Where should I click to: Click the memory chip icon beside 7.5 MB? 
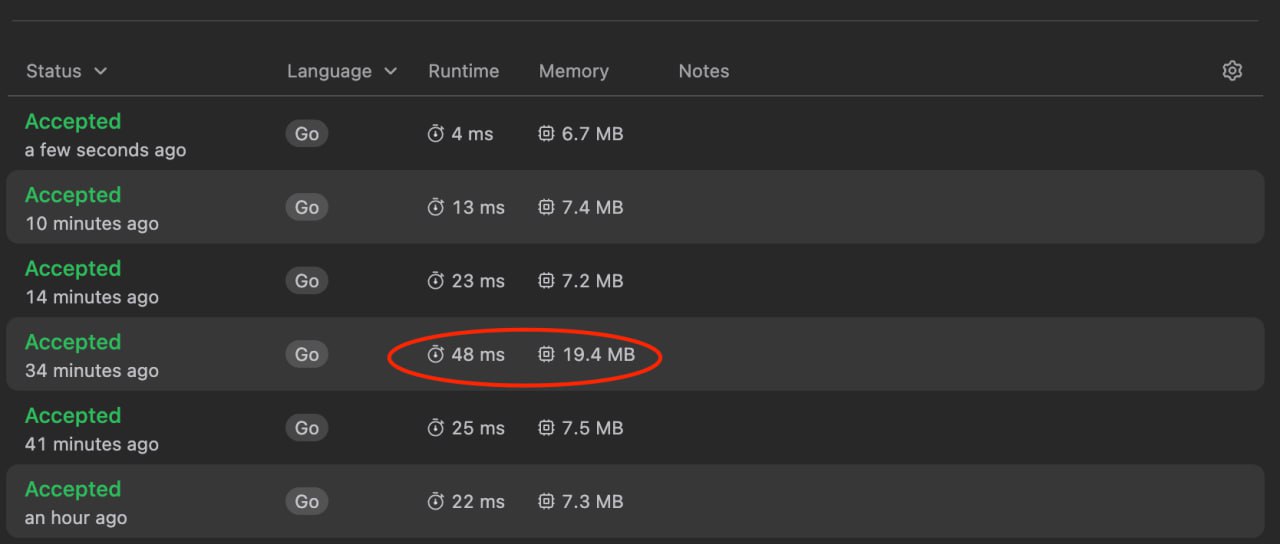tap(546, 428)
